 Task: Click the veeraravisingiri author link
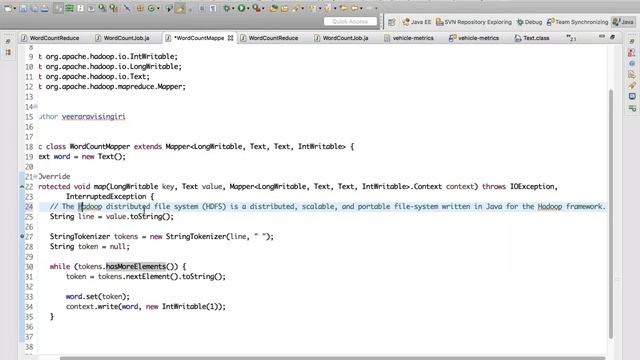(93, 117)
